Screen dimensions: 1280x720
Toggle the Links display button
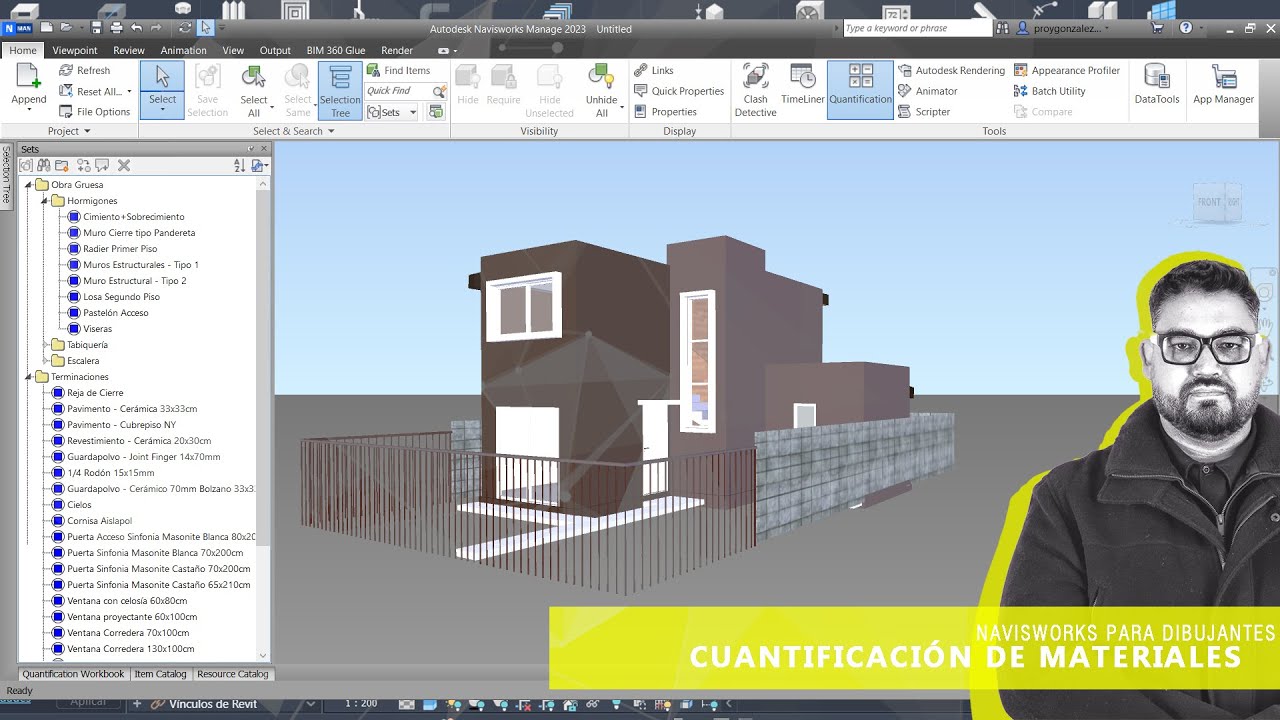click(x=654, y=70)
